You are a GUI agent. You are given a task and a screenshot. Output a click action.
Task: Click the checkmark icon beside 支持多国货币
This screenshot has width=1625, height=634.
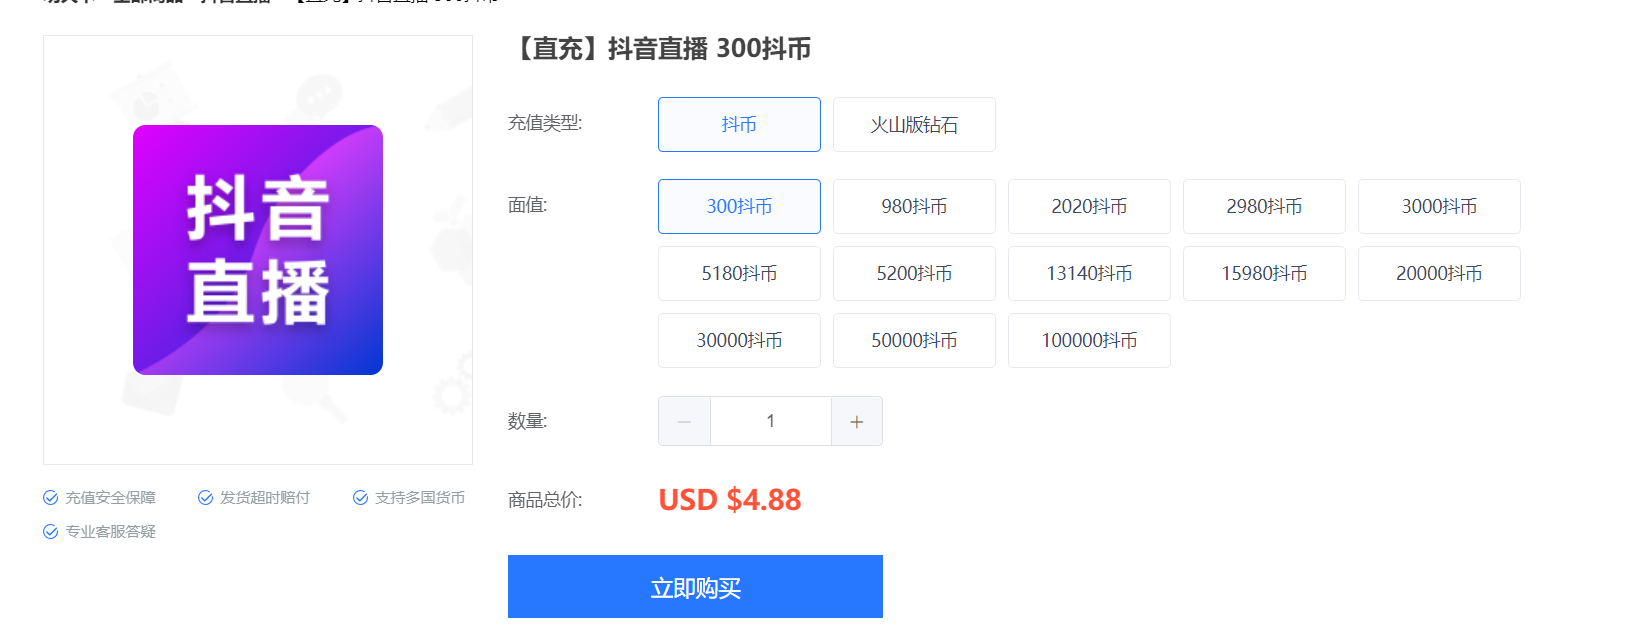coord(360,497)
